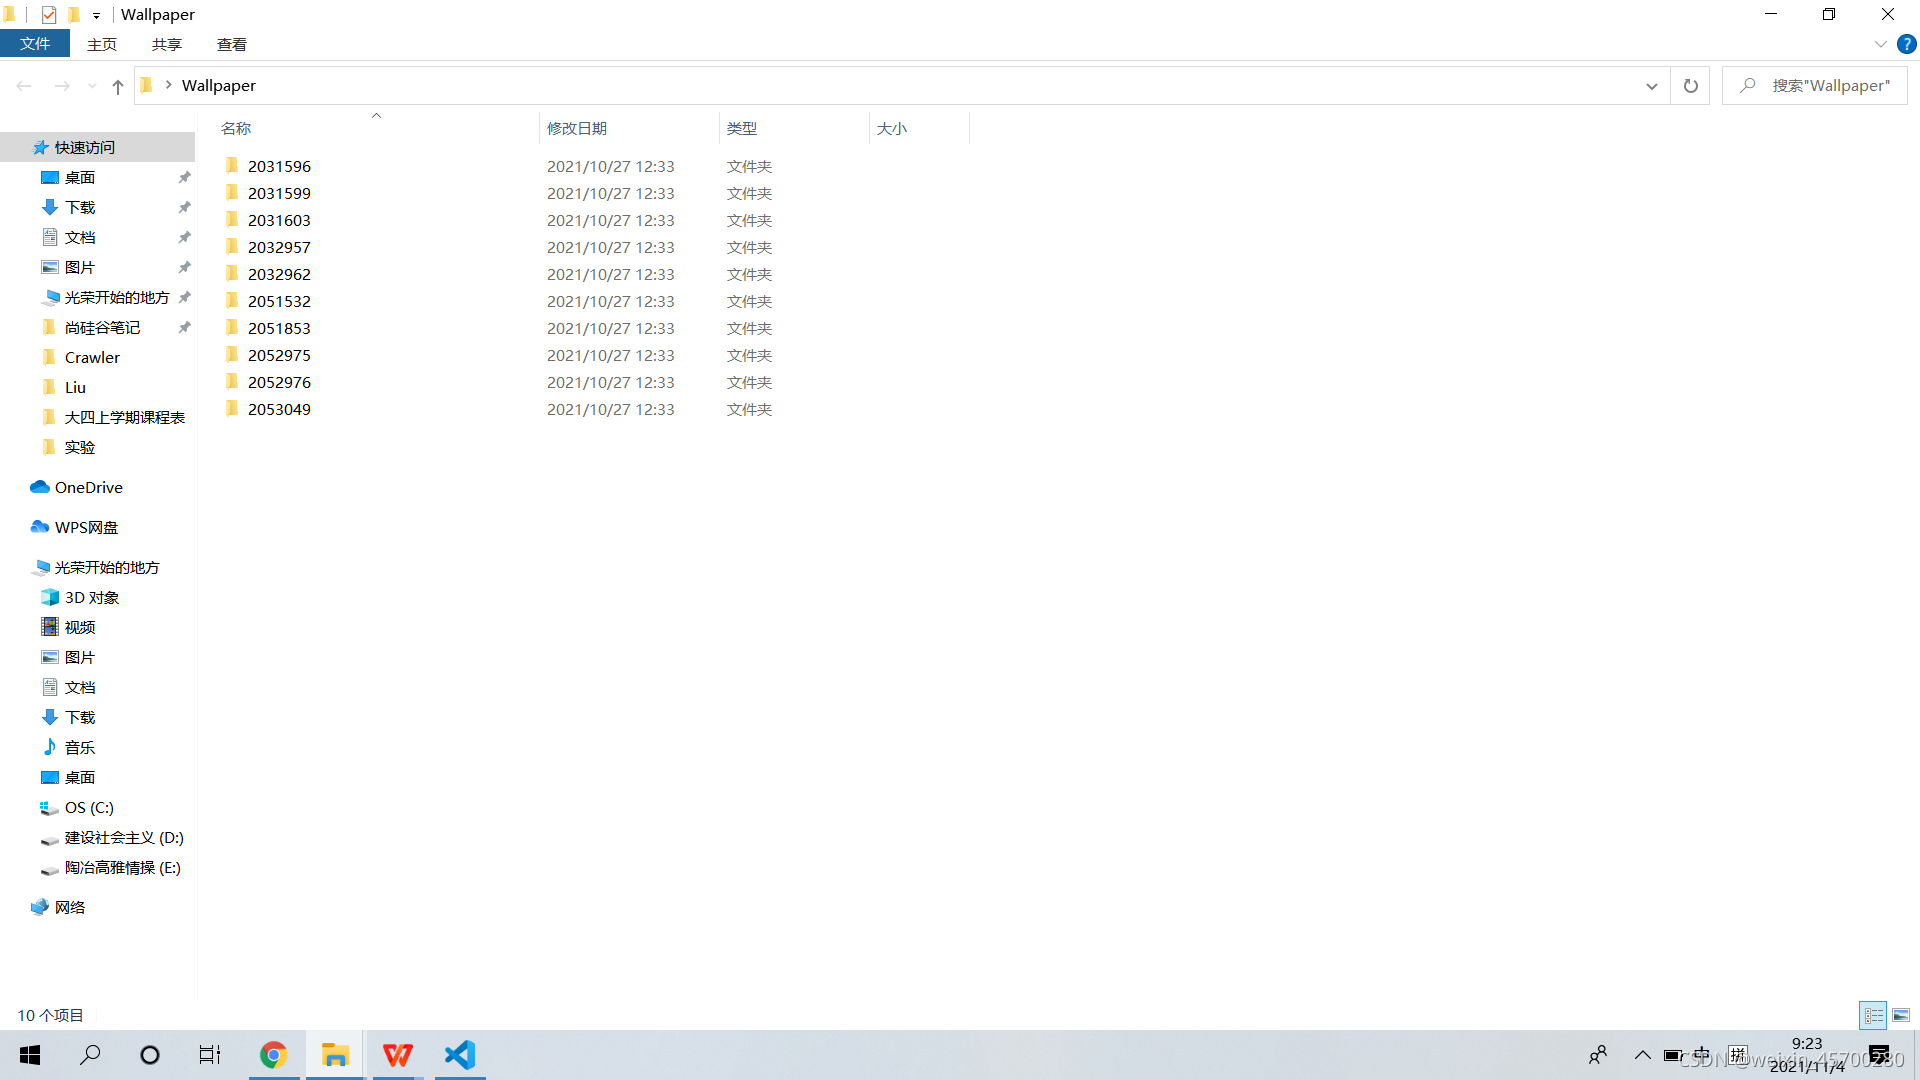Open the People icon in system tray

point(1598,1055)
